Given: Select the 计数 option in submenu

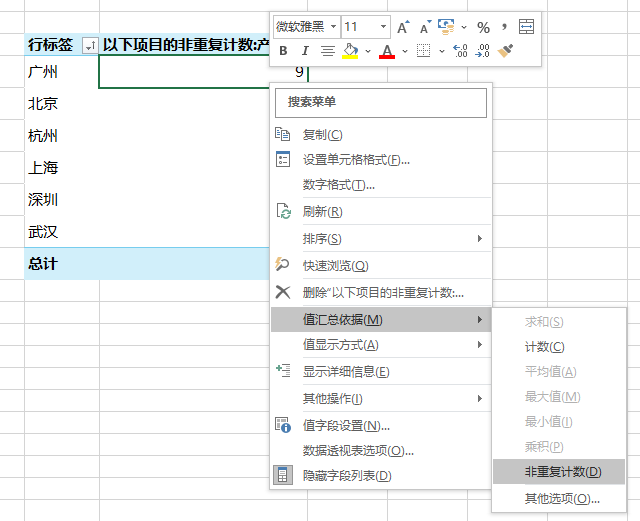Looking at the screenshot, I should tap(544, 347).
